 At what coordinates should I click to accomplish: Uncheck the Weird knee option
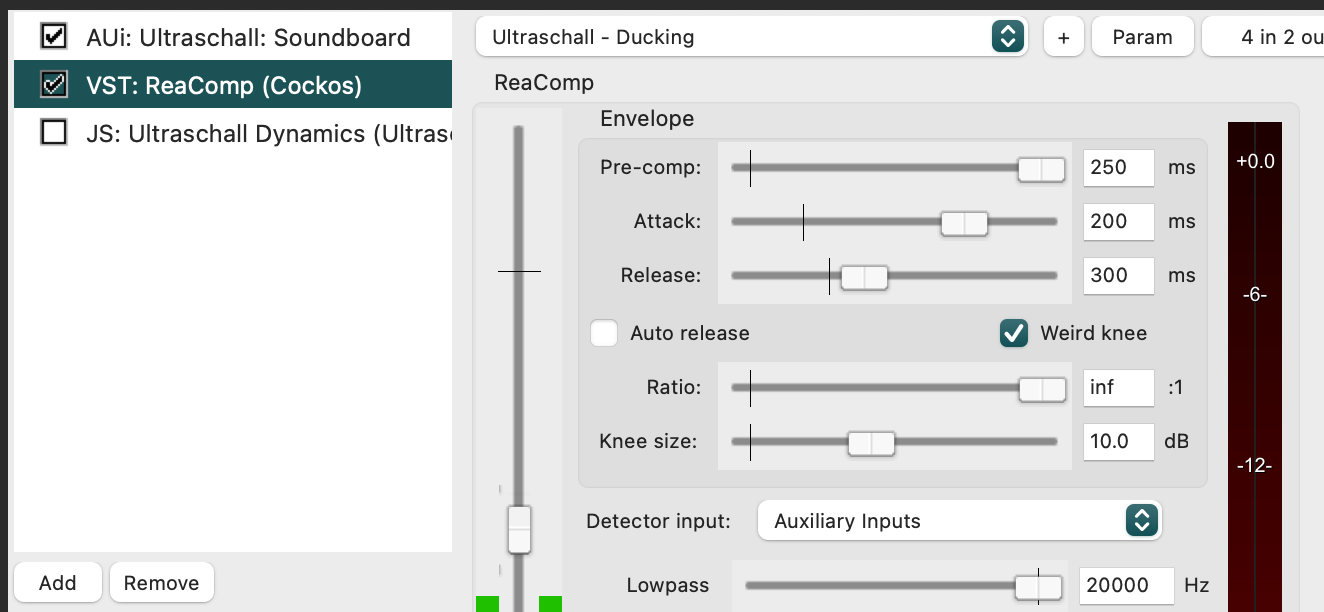pyautogui.click(x=1014, y=333)
